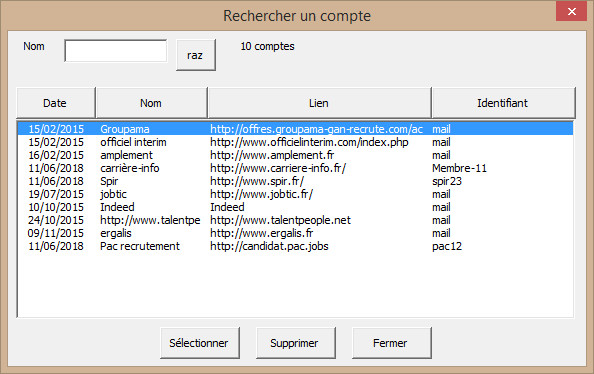
Task: Click the Supprimer button
Action: point(295,343)
